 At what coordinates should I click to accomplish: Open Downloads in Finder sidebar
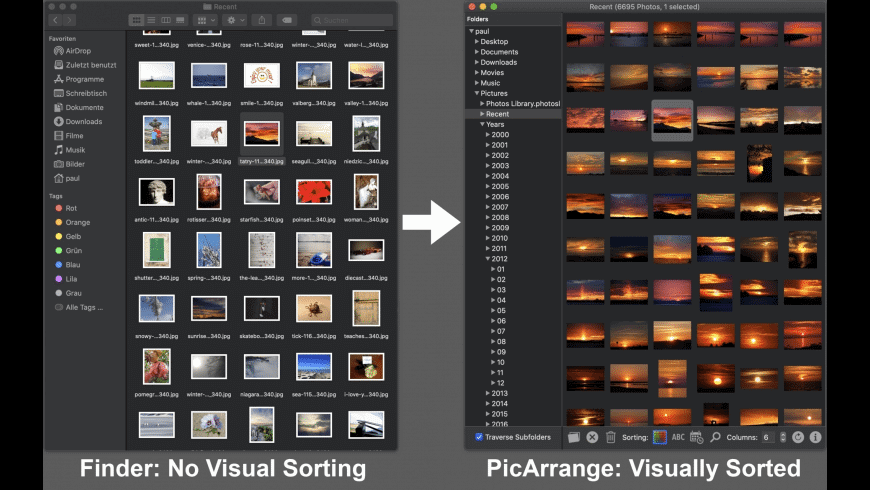[x=78, y=122]
